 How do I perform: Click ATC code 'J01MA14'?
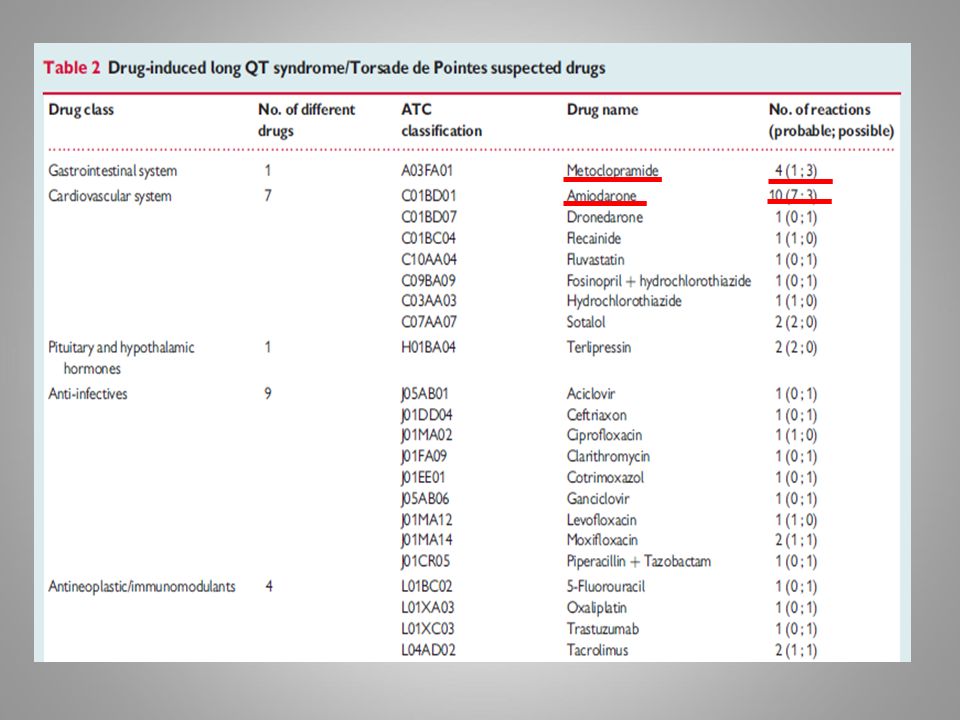point(427,540)
